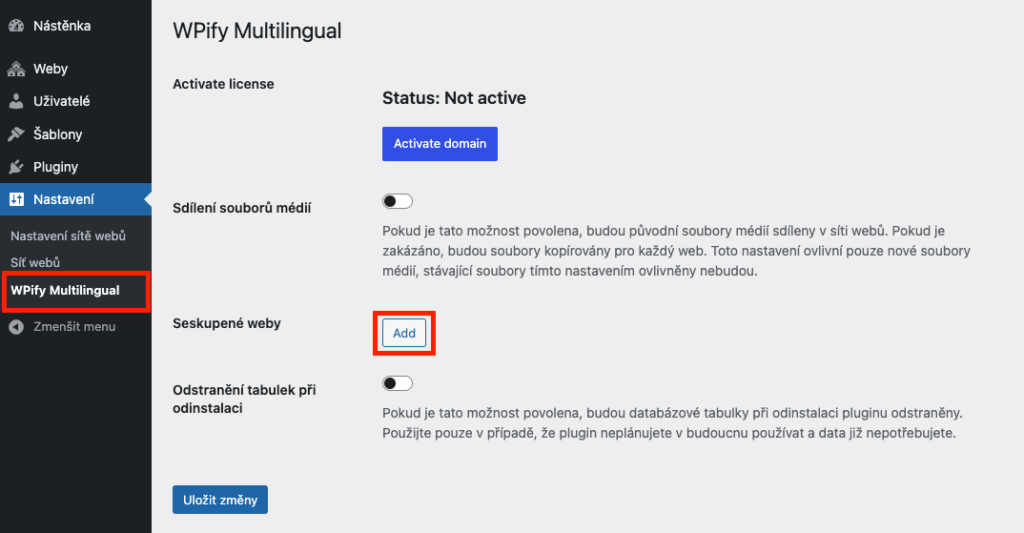Click the Activate domain button

coord(440,144)
